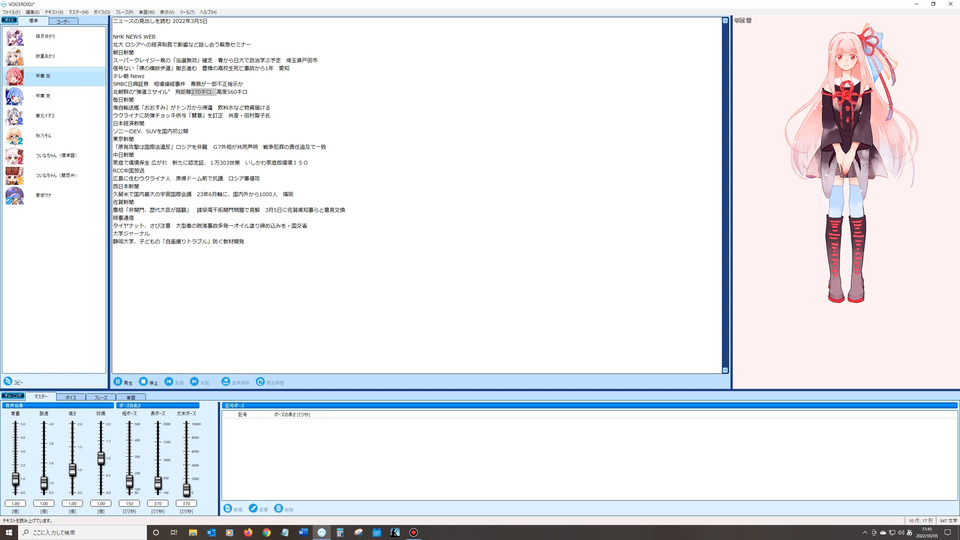
Task: Switch to the ボイス tuning tab
Action: point(70,397)
